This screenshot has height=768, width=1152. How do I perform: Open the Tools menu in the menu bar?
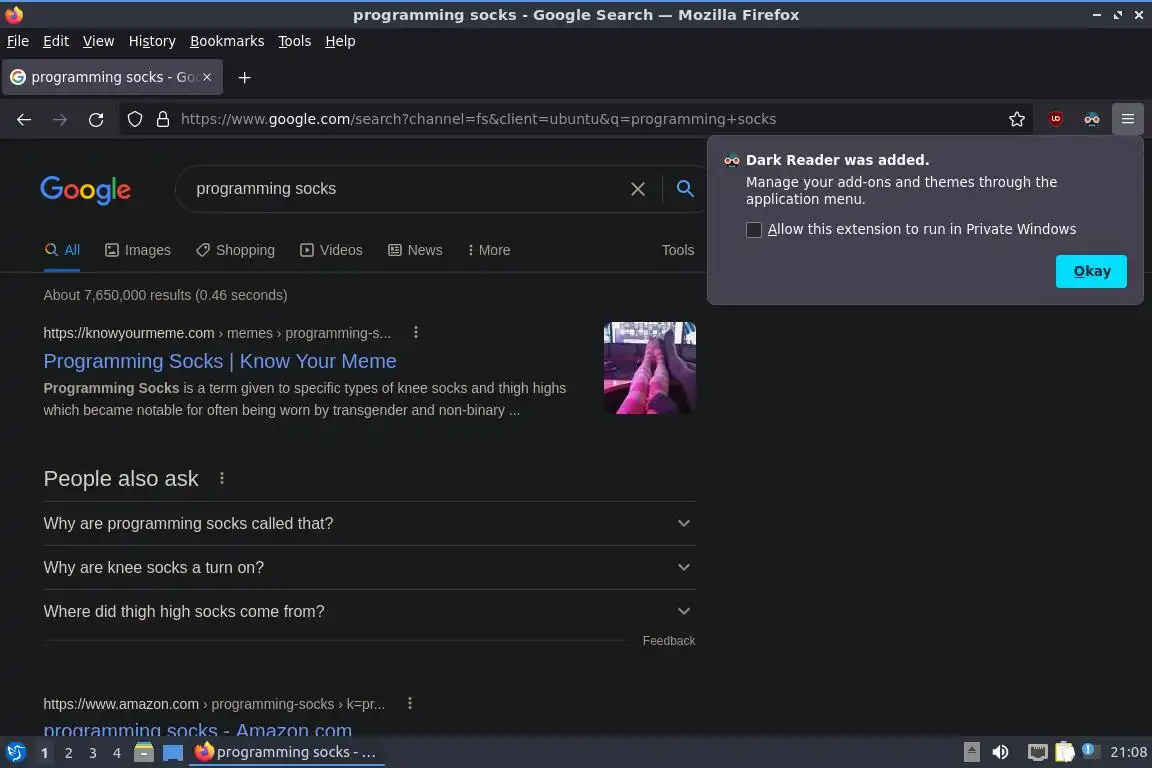click(295, 41)
